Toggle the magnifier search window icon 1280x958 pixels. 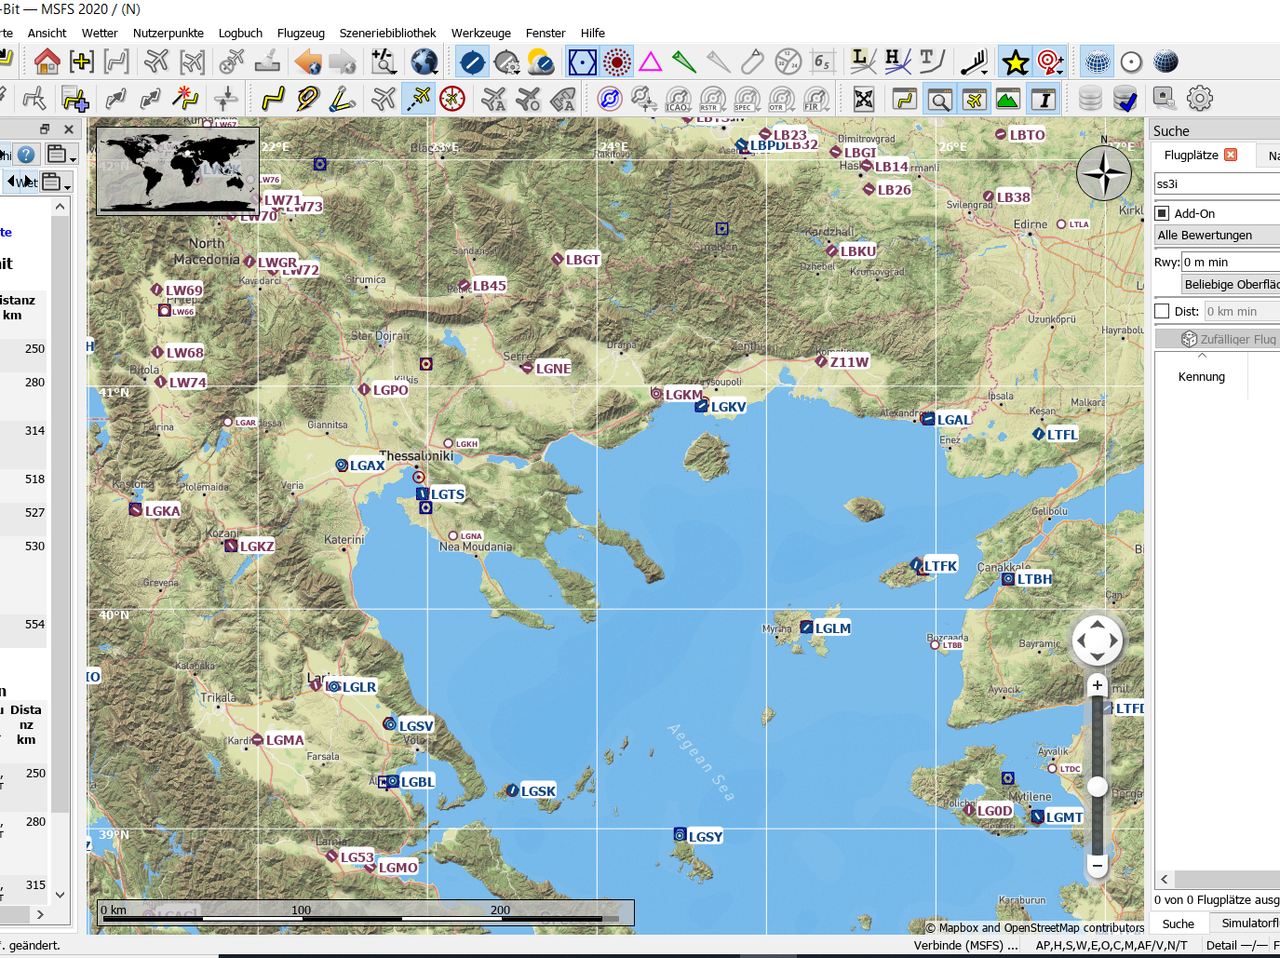939,98
